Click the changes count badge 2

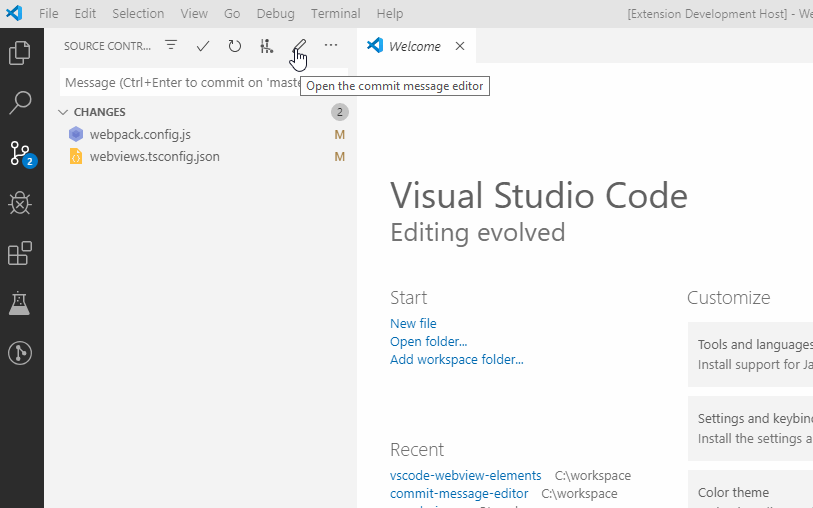tap(340, 112)
